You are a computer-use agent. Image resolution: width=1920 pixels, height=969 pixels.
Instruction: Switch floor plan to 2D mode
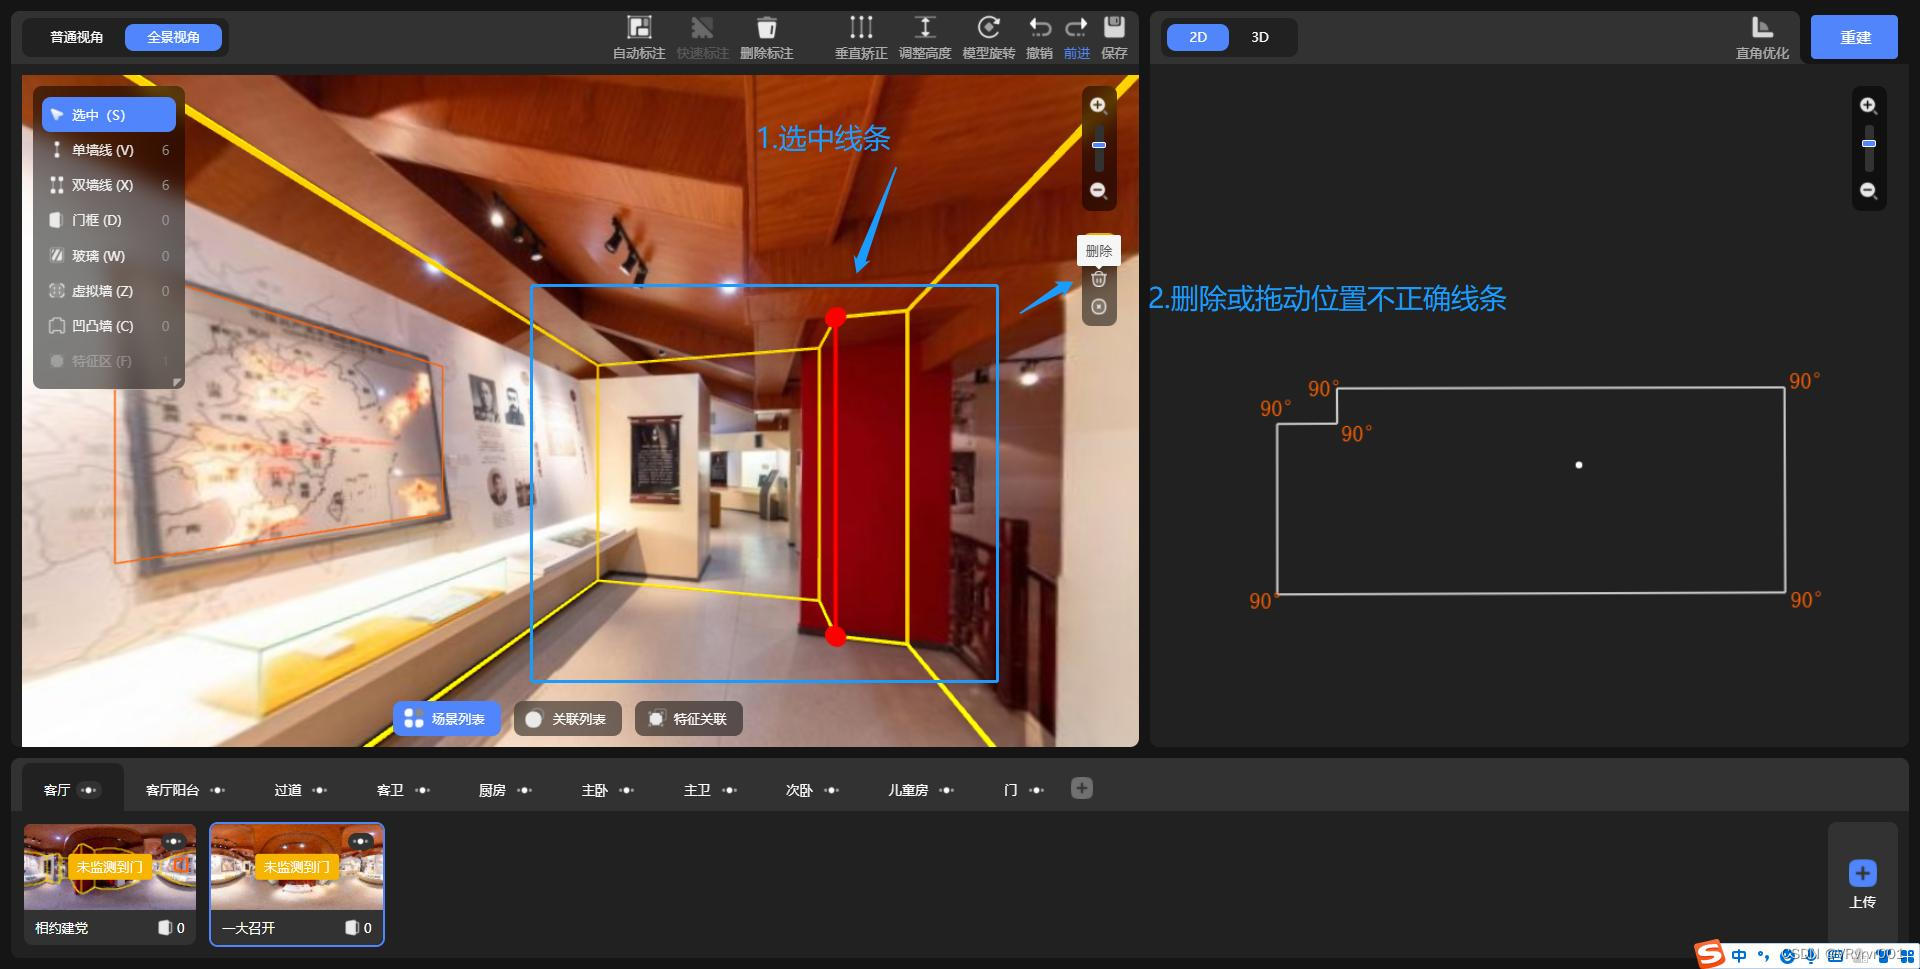coord(1198,37)
